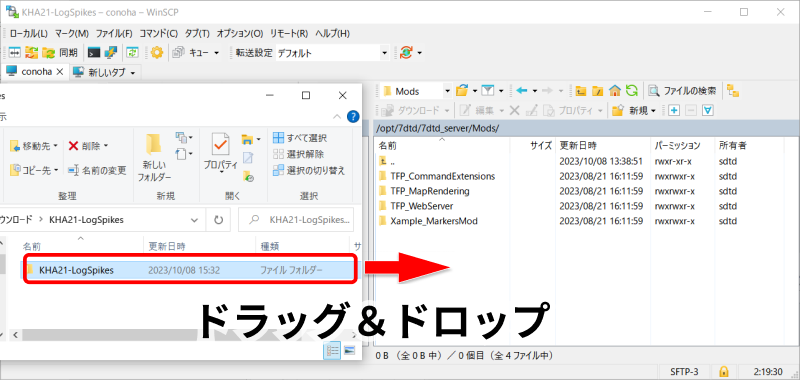This screenshot has width=800, height=380.
Task: Open WinSCP preferences gear icon
Action: 157,53
